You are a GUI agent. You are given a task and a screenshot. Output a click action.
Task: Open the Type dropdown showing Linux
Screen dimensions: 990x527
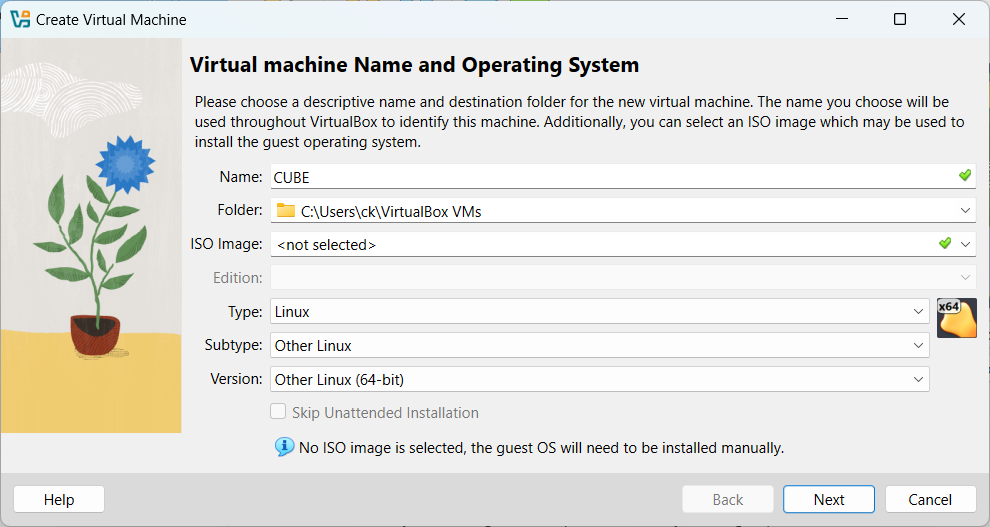coord(919,312)
